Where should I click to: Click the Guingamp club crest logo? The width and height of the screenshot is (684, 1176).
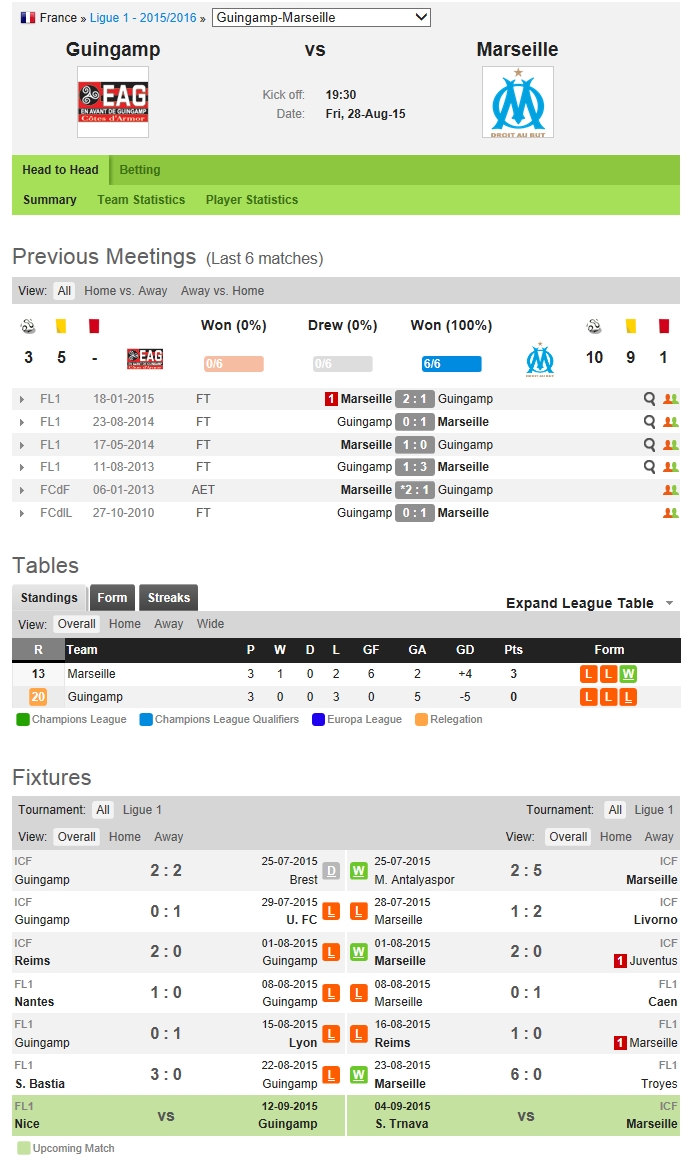click(113, 102)
